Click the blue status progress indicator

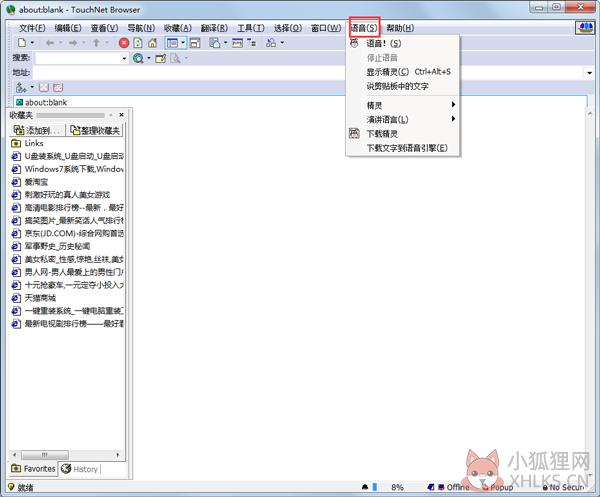point(375,487)
